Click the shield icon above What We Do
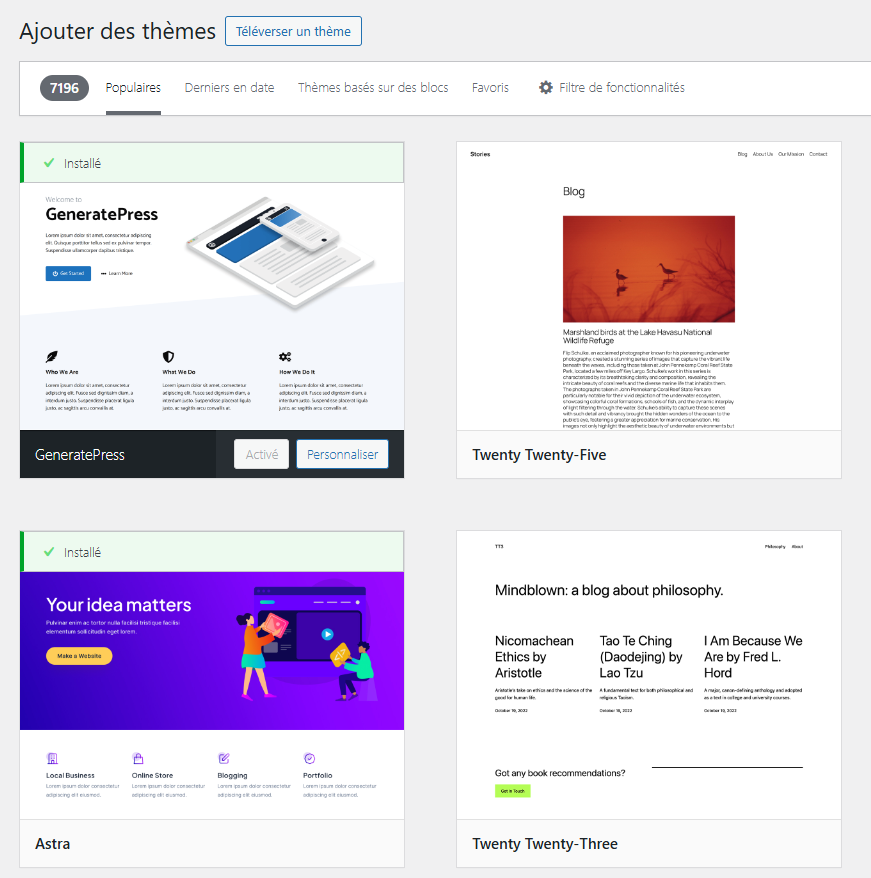 169,357
